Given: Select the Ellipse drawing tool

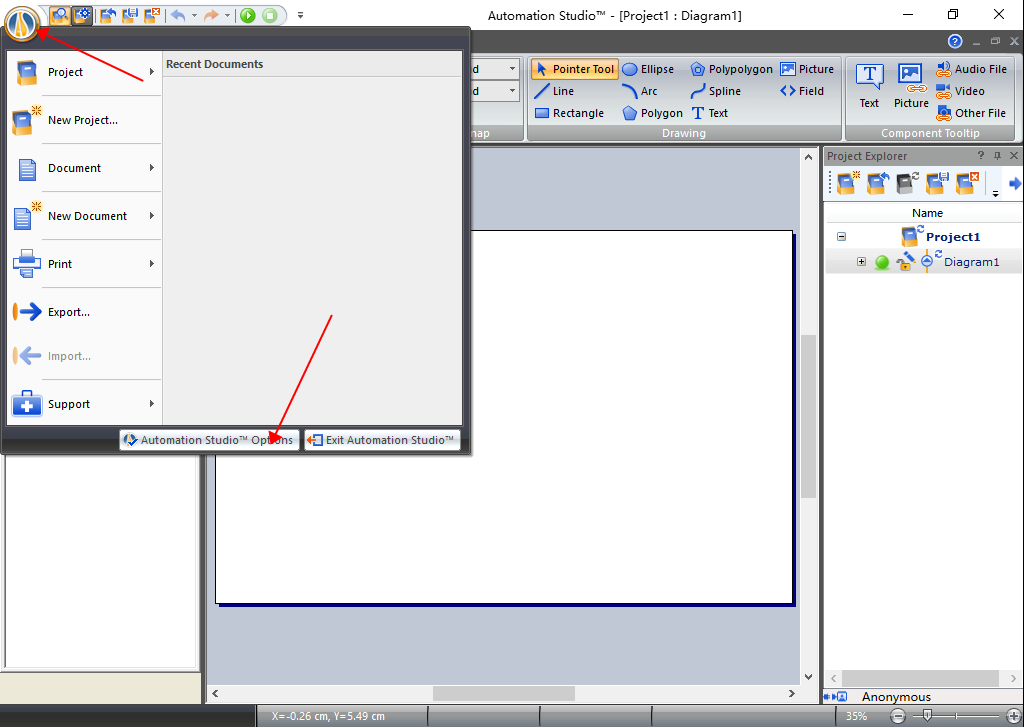Looking at the screenshot, I should (x=648, y=69).
